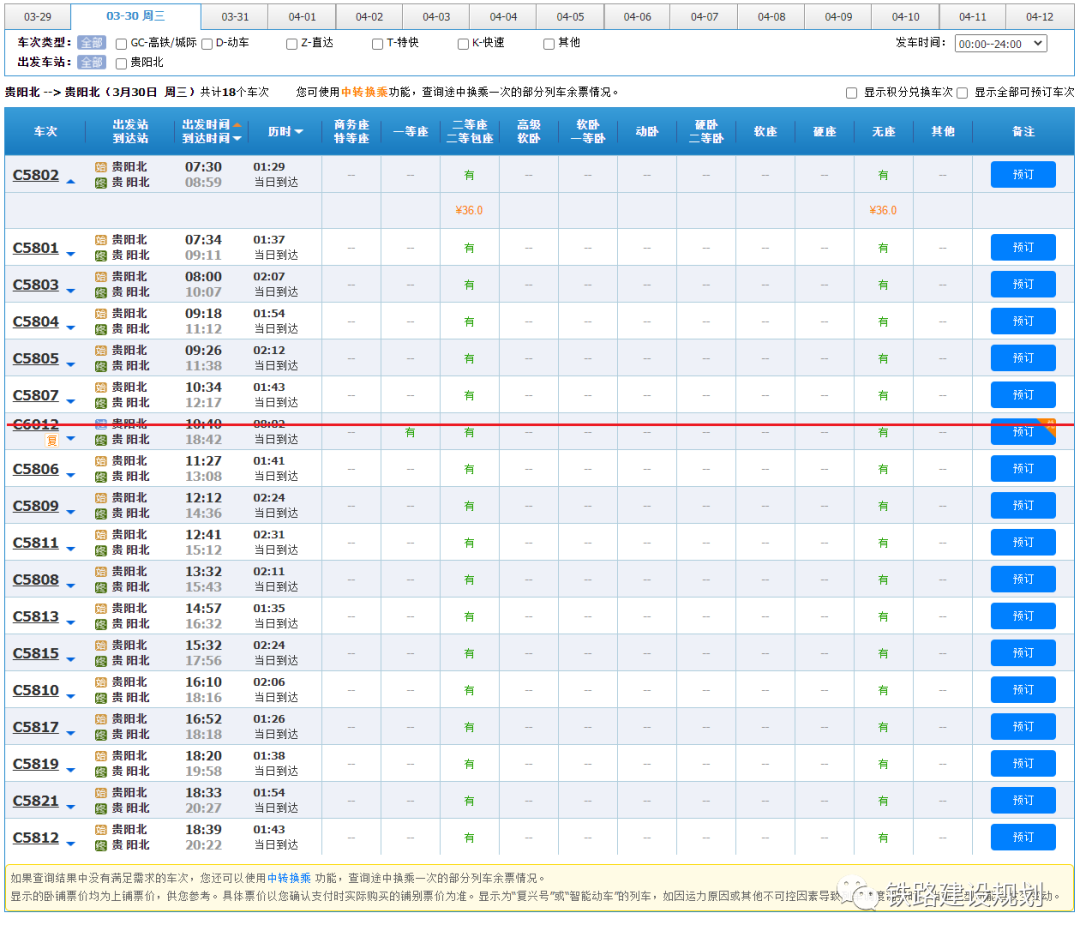Click the origin station icon in row C5812
The height and width of the screenshot is (943, 1080).
101,830
